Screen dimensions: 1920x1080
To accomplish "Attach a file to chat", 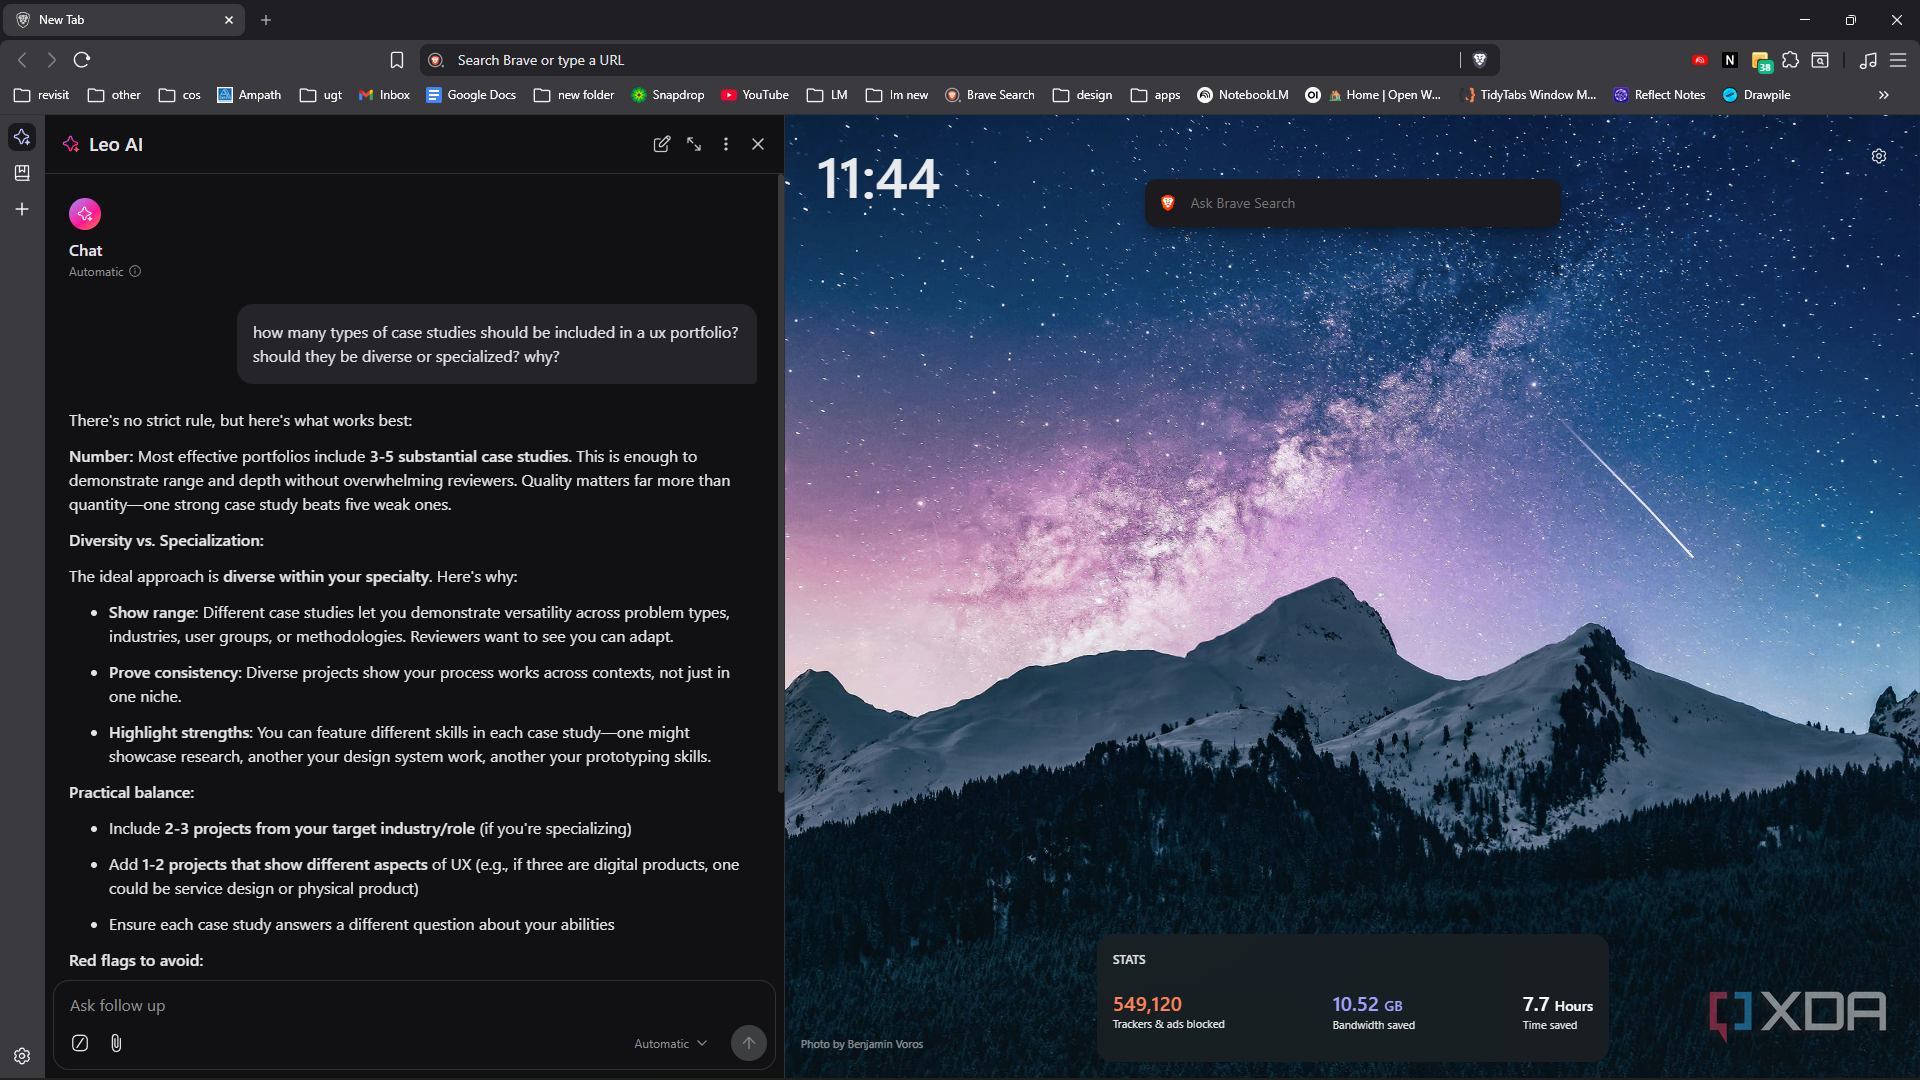I will click(x=116, y=1043).
